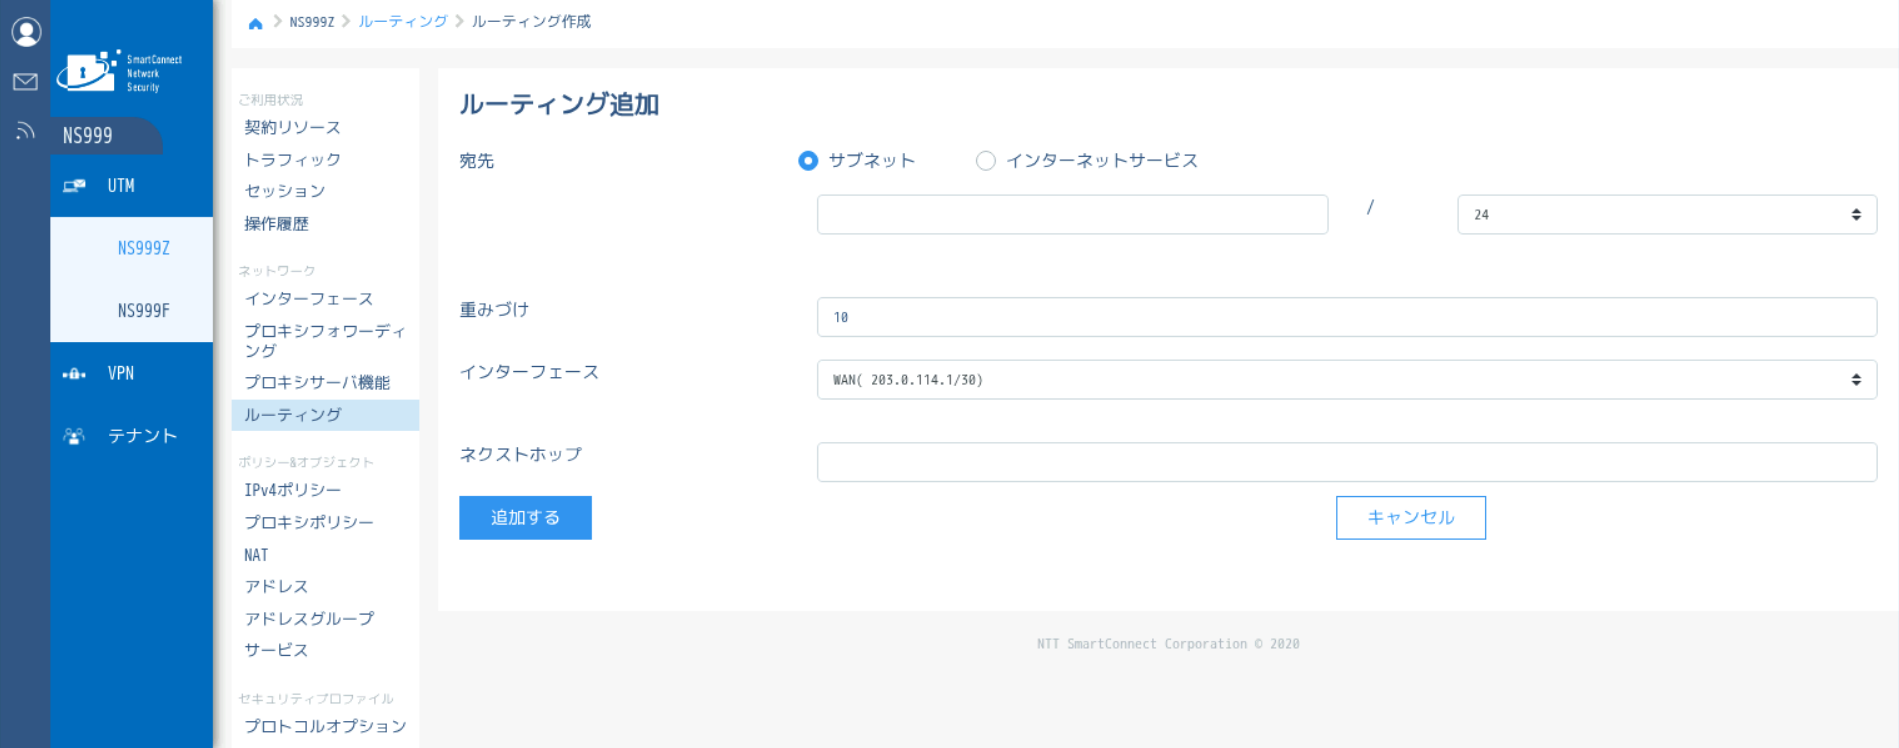Open the VPN menu section
This screenshot has height=748, width=1899.
pyautogui.click(x=132, y=374)
